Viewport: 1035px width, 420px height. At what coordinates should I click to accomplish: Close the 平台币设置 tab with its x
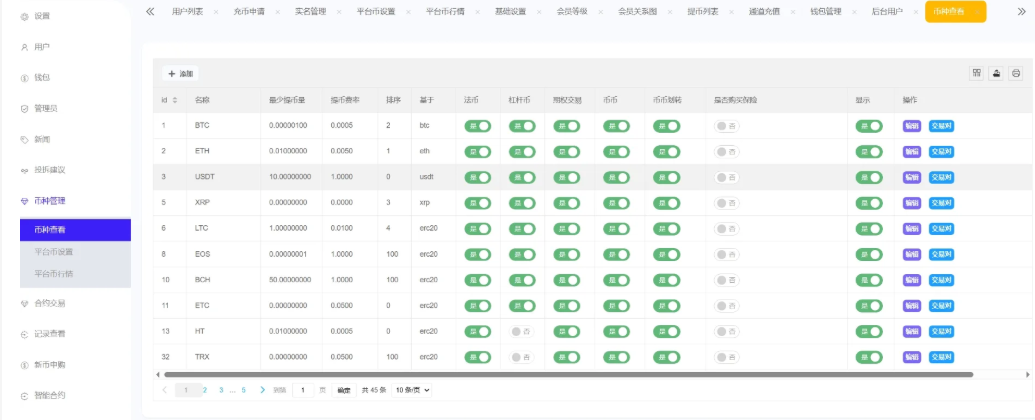pyautogui.click(x=408, y=12)
